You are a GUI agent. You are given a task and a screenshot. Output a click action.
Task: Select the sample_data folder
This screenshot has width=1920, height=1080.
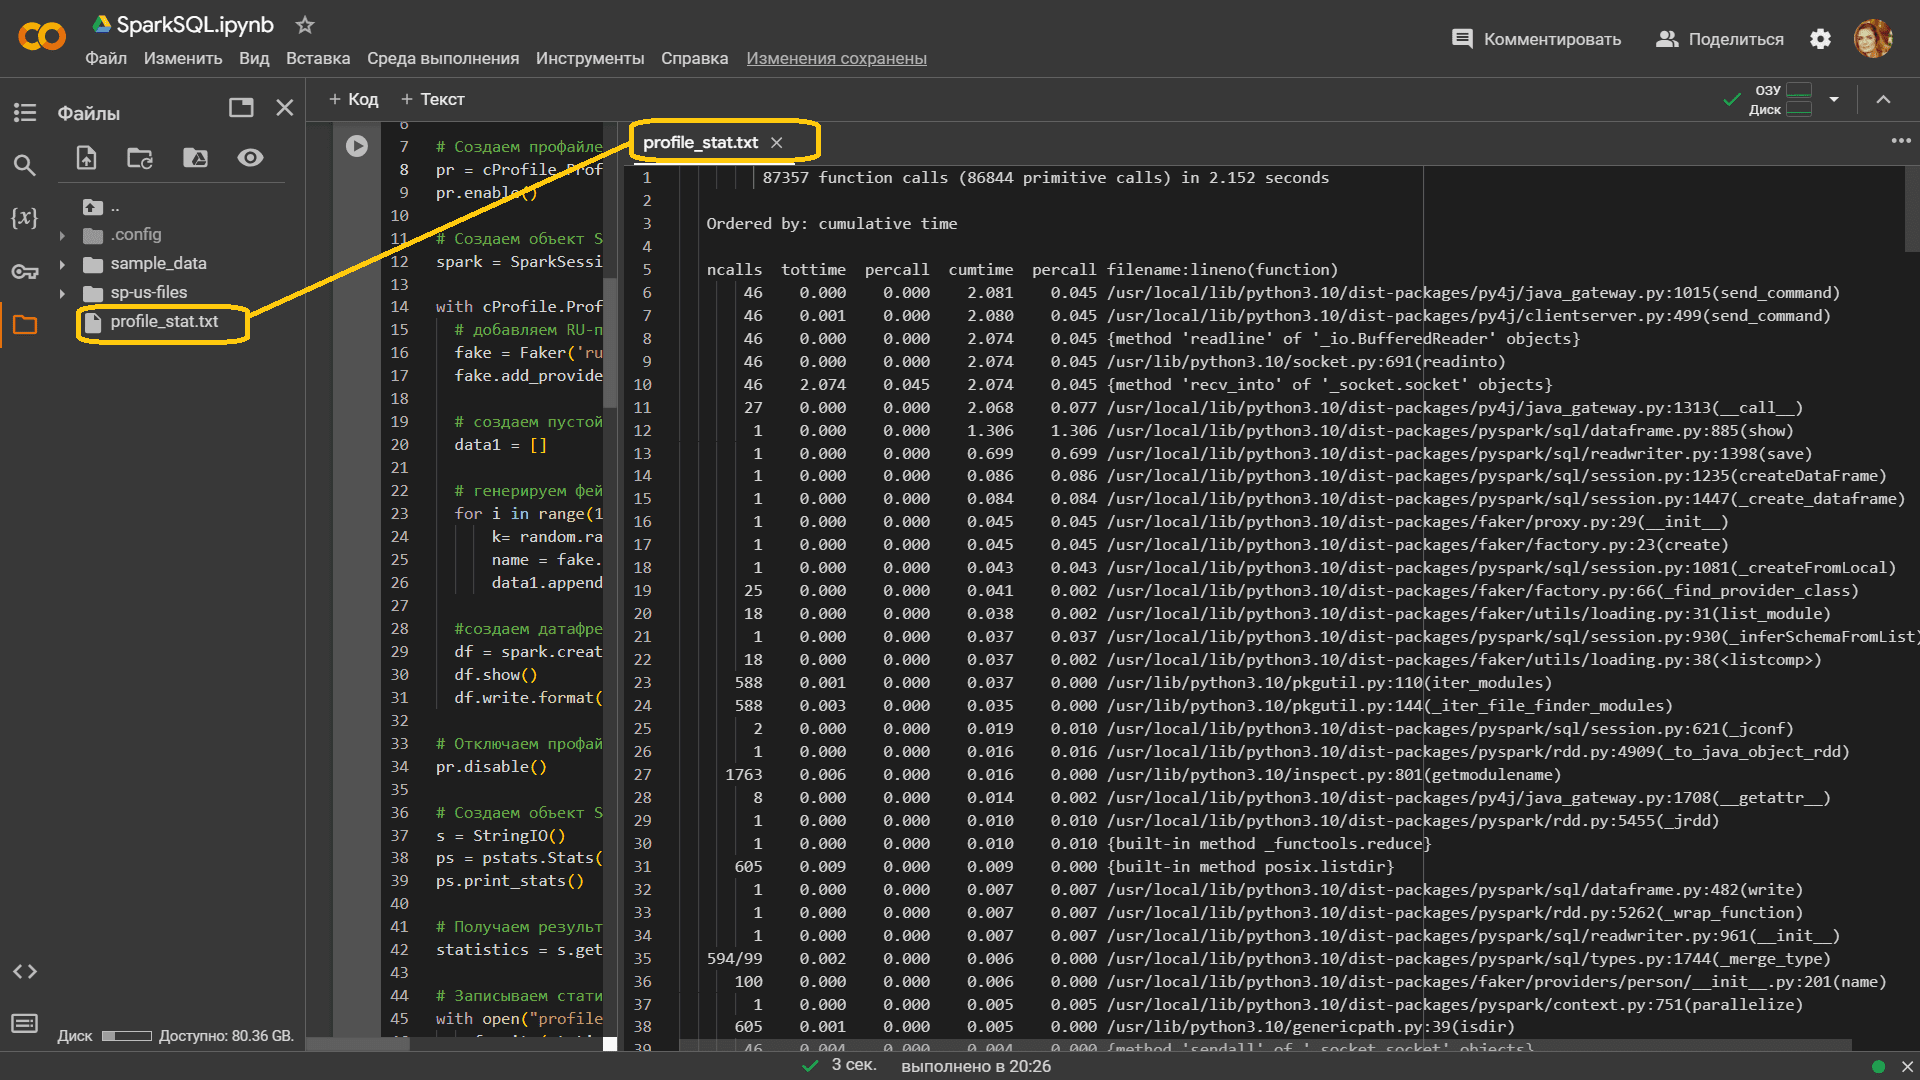tap(158, 263)
